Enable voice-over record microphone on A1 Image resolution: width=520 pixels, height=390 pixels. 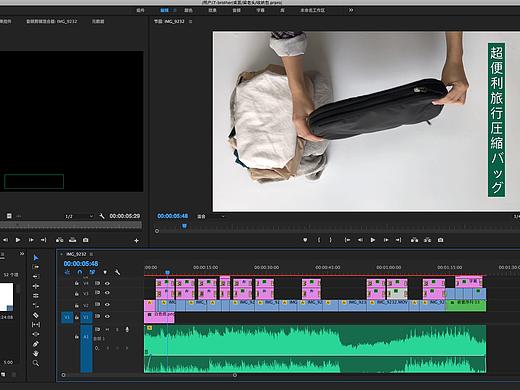coord(127,329)
